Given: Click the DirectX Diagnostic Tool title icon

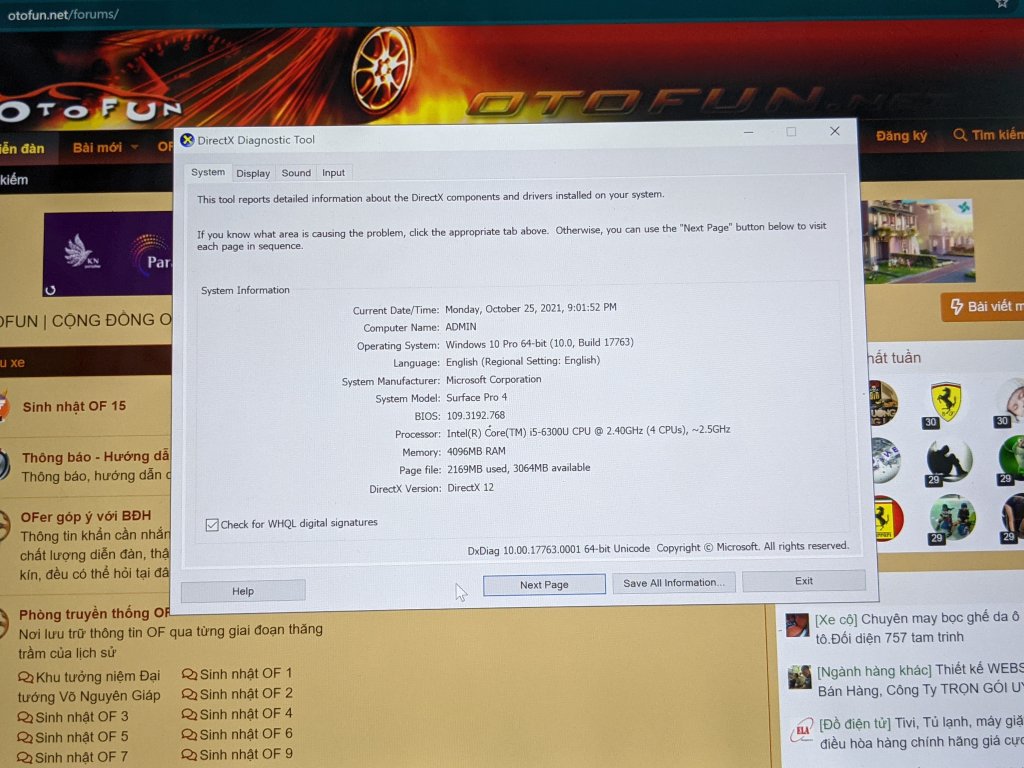Looking at the screenshot, I should click(187, 140).
